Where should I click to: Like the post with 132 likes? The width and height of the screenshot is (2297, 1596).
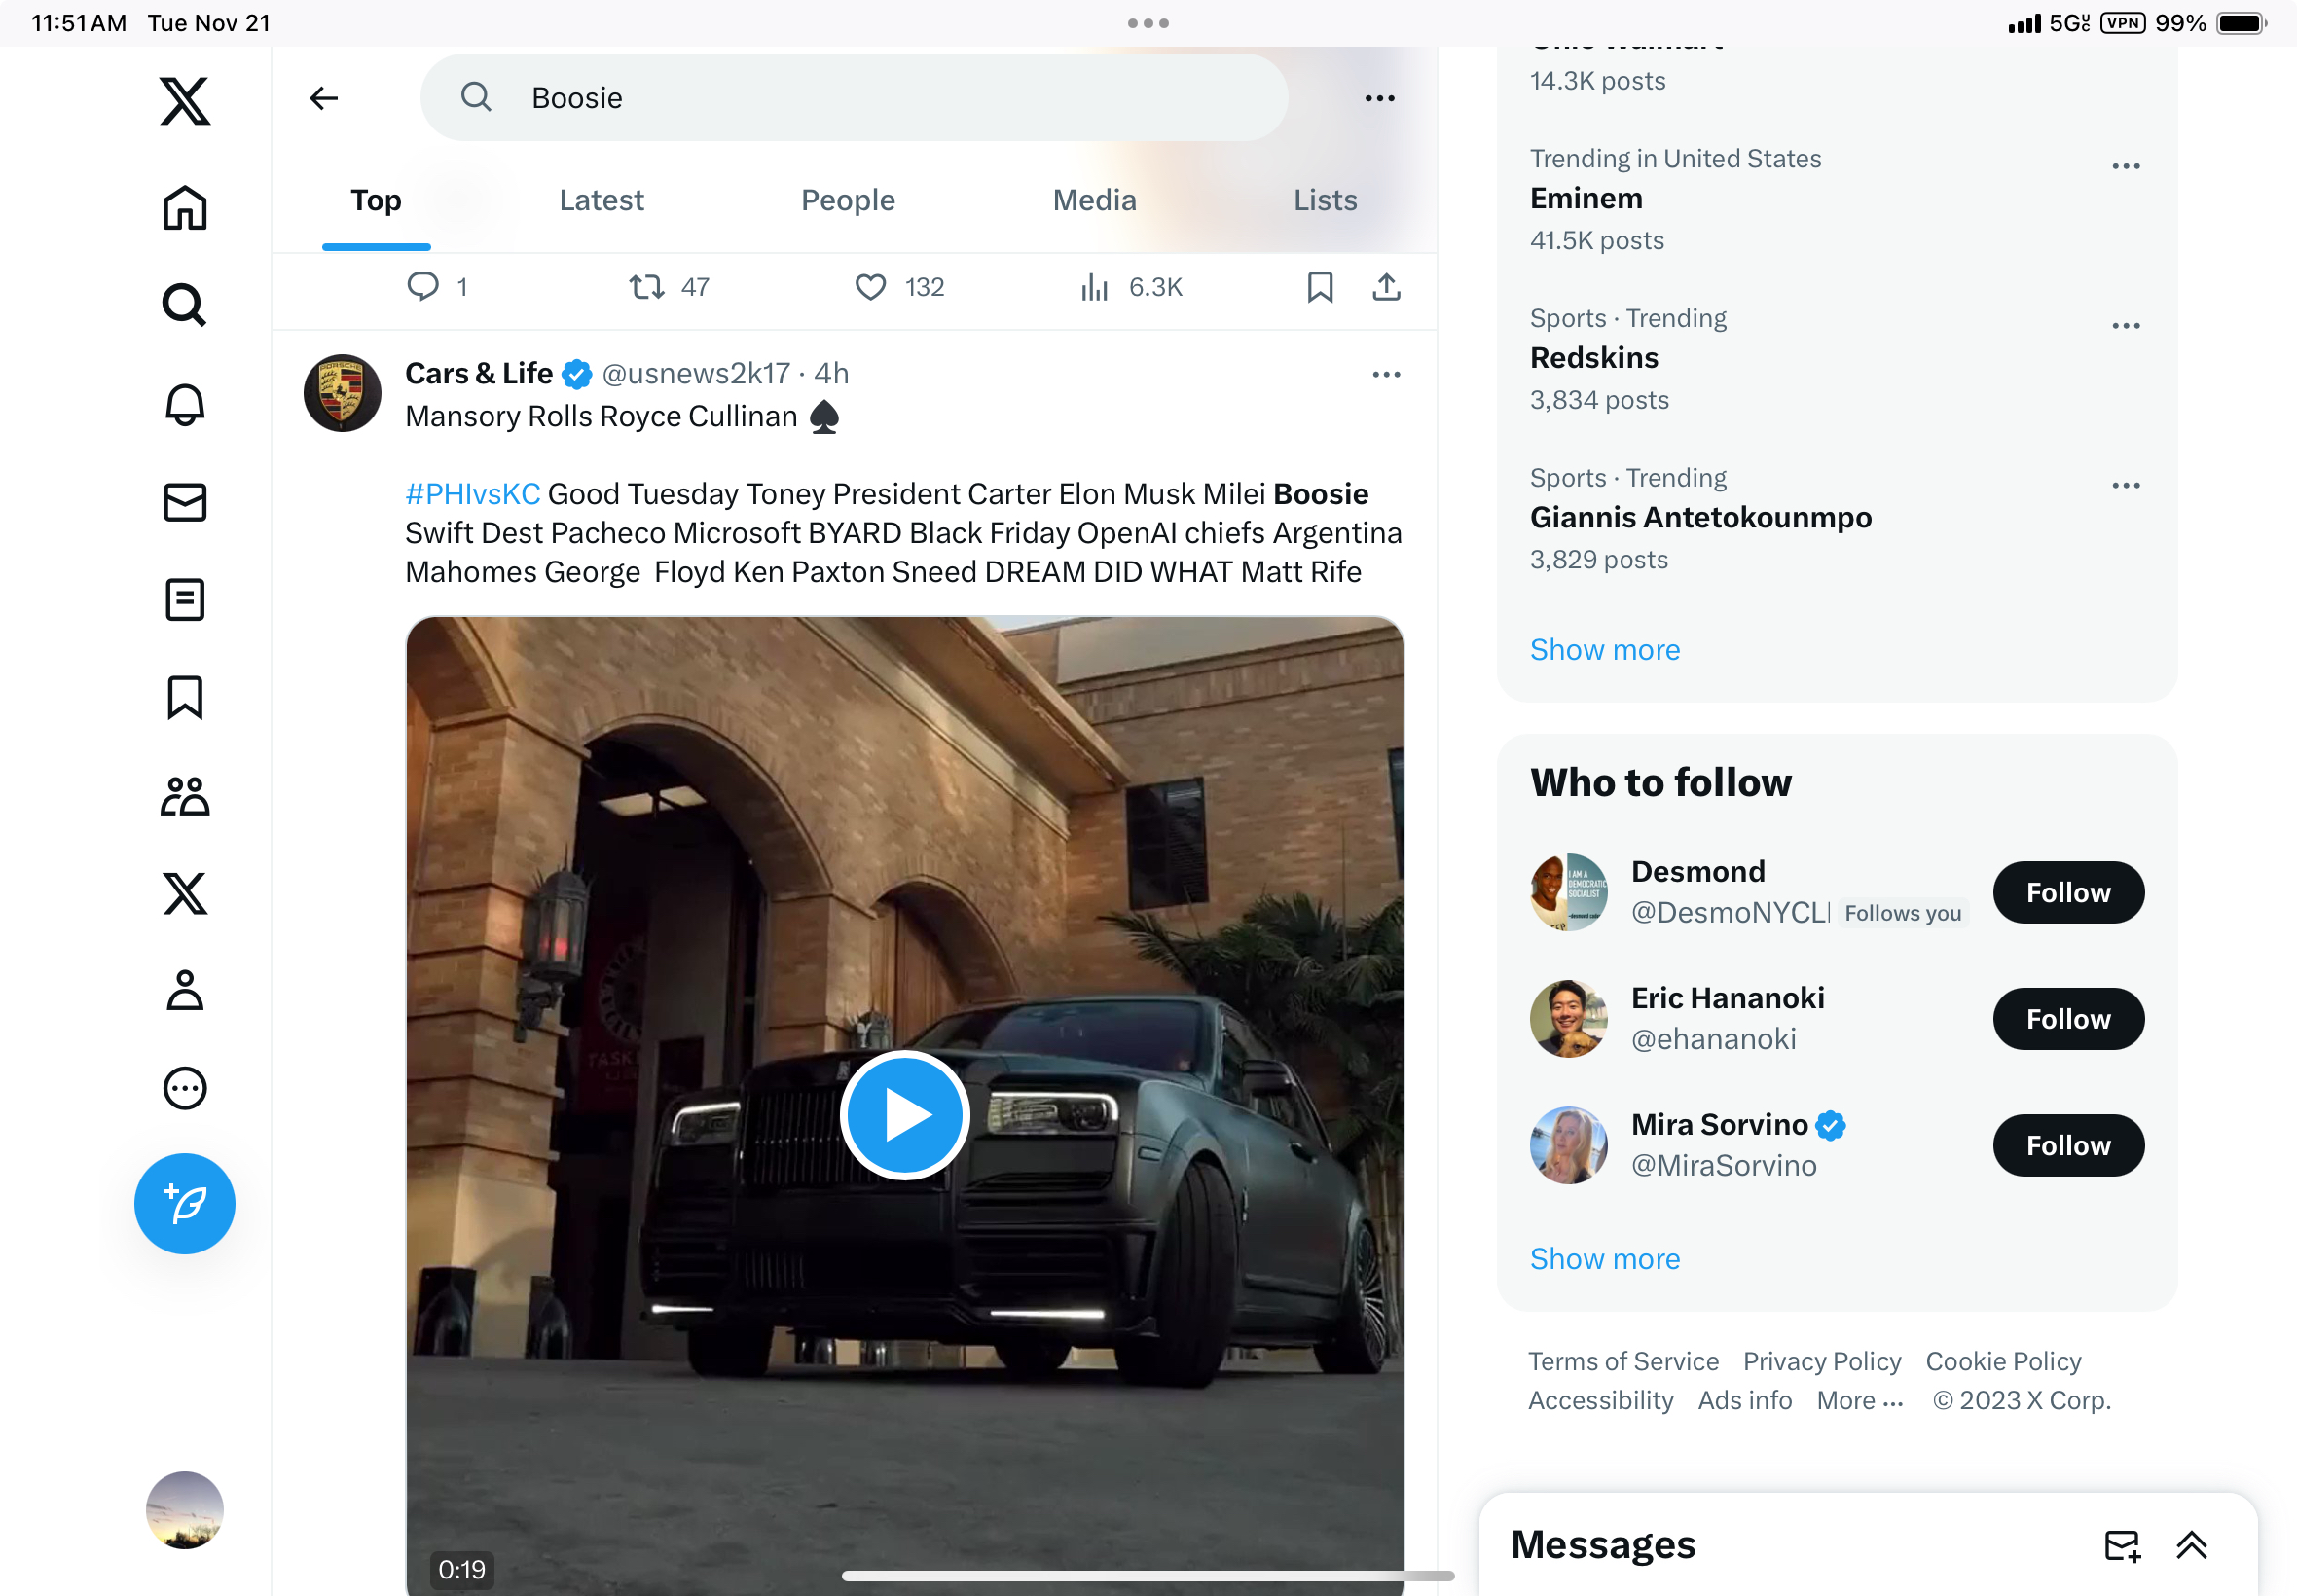tap(871, 288)
